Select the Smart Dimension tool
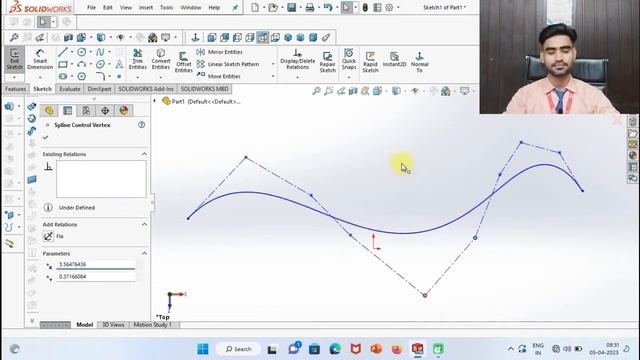The width and height of the screenshot is (640, 360). tap(40, 59)
